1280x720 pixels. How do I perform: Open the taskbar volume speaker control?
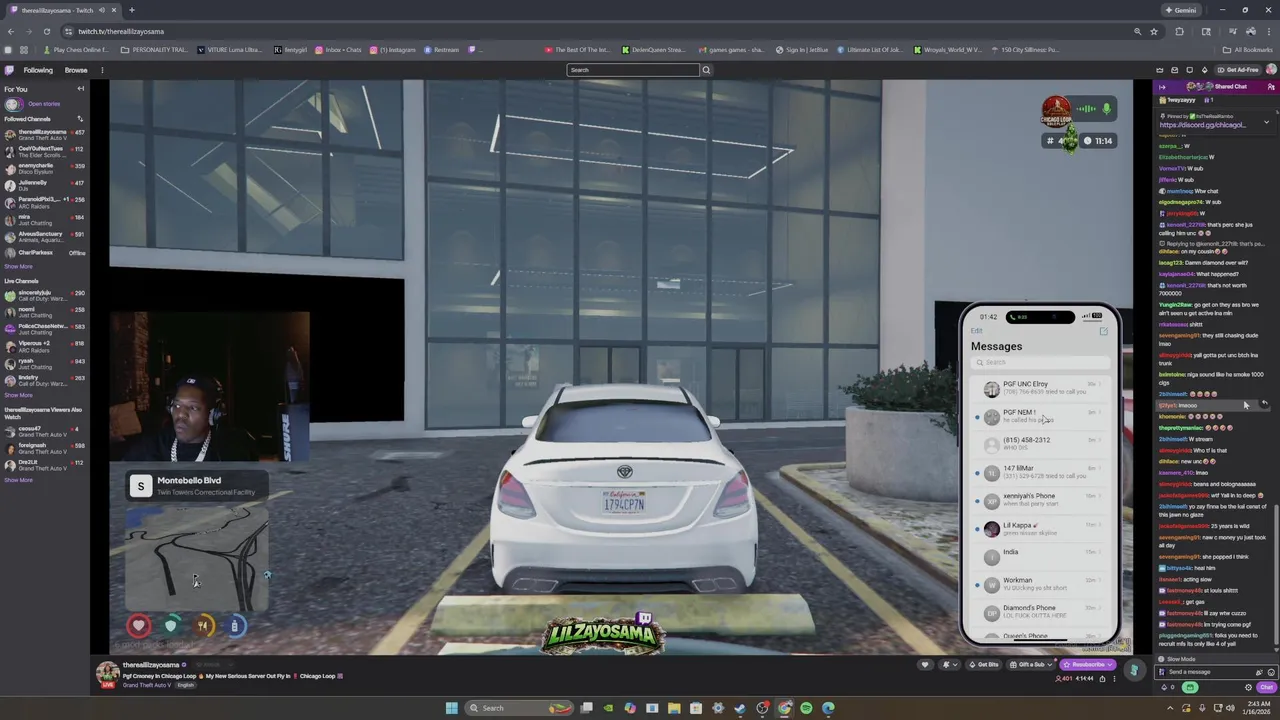pos(1230,708)
